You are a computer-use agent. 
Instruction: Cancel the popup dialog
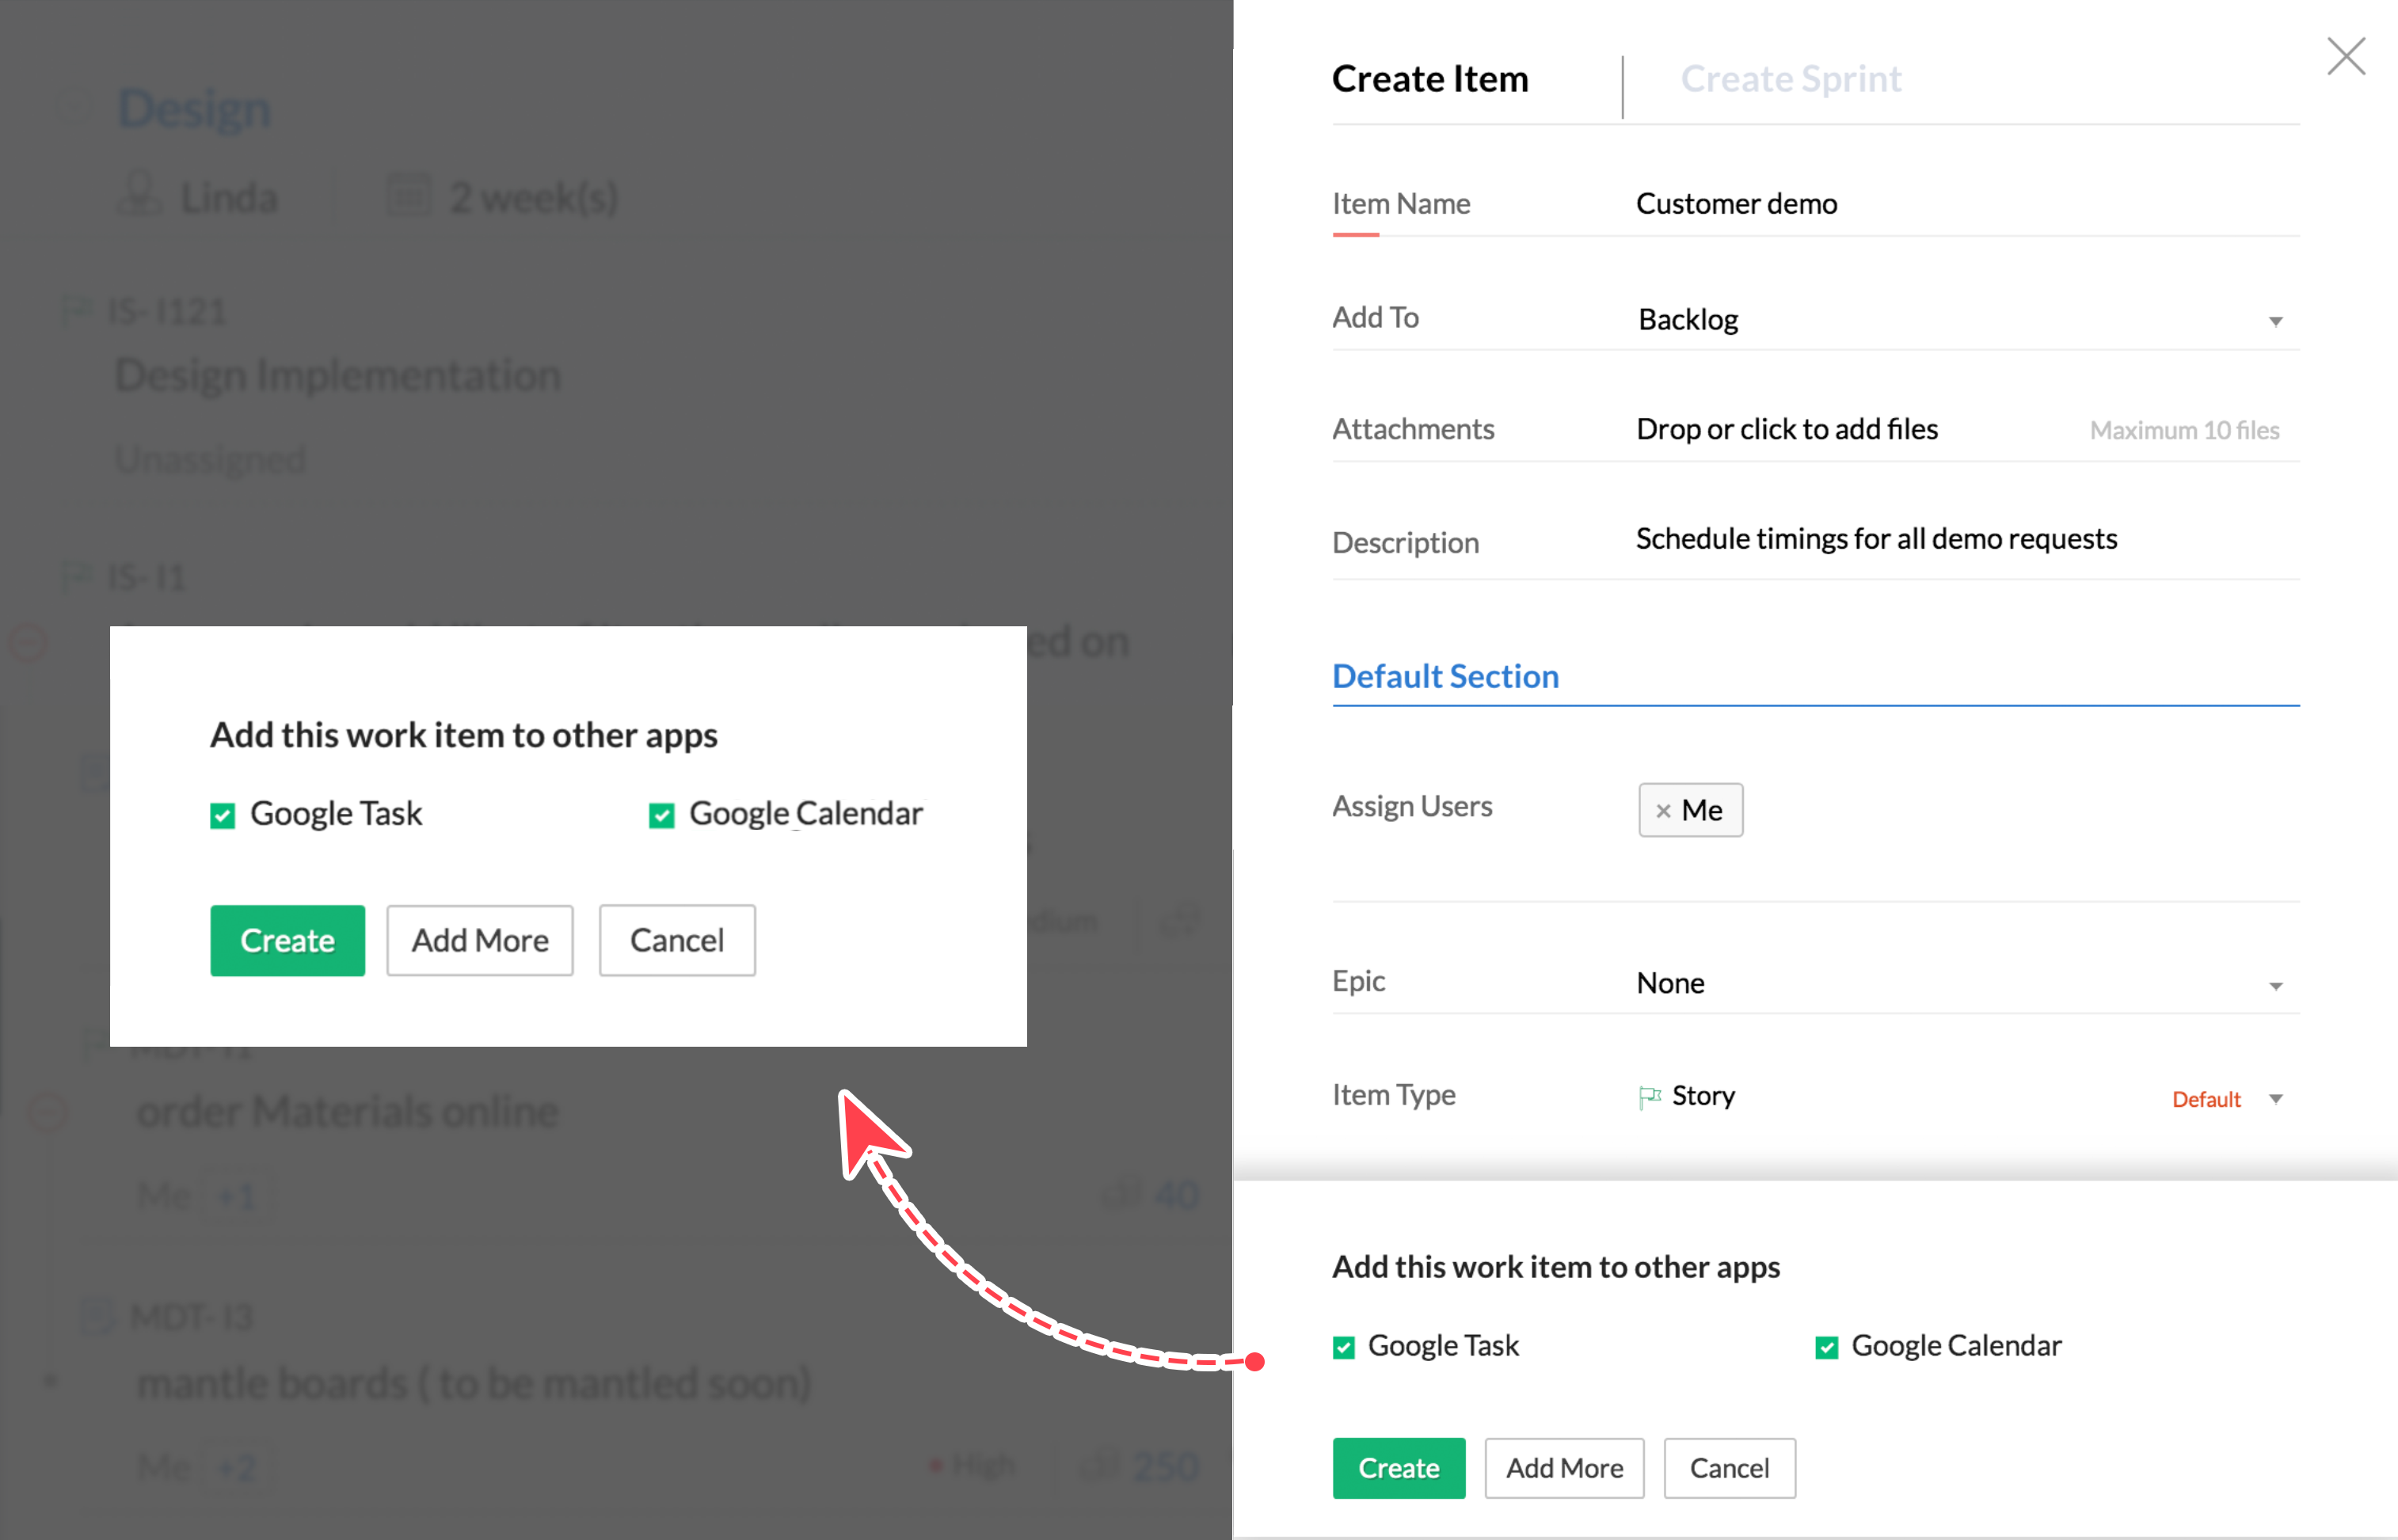(x=677, y=940)
